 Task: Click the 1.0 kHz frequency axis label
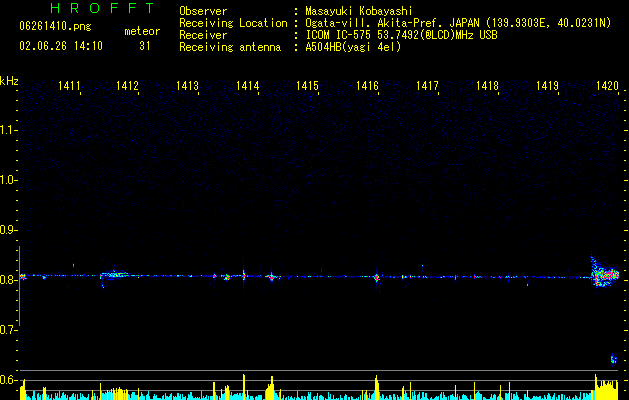8,180
